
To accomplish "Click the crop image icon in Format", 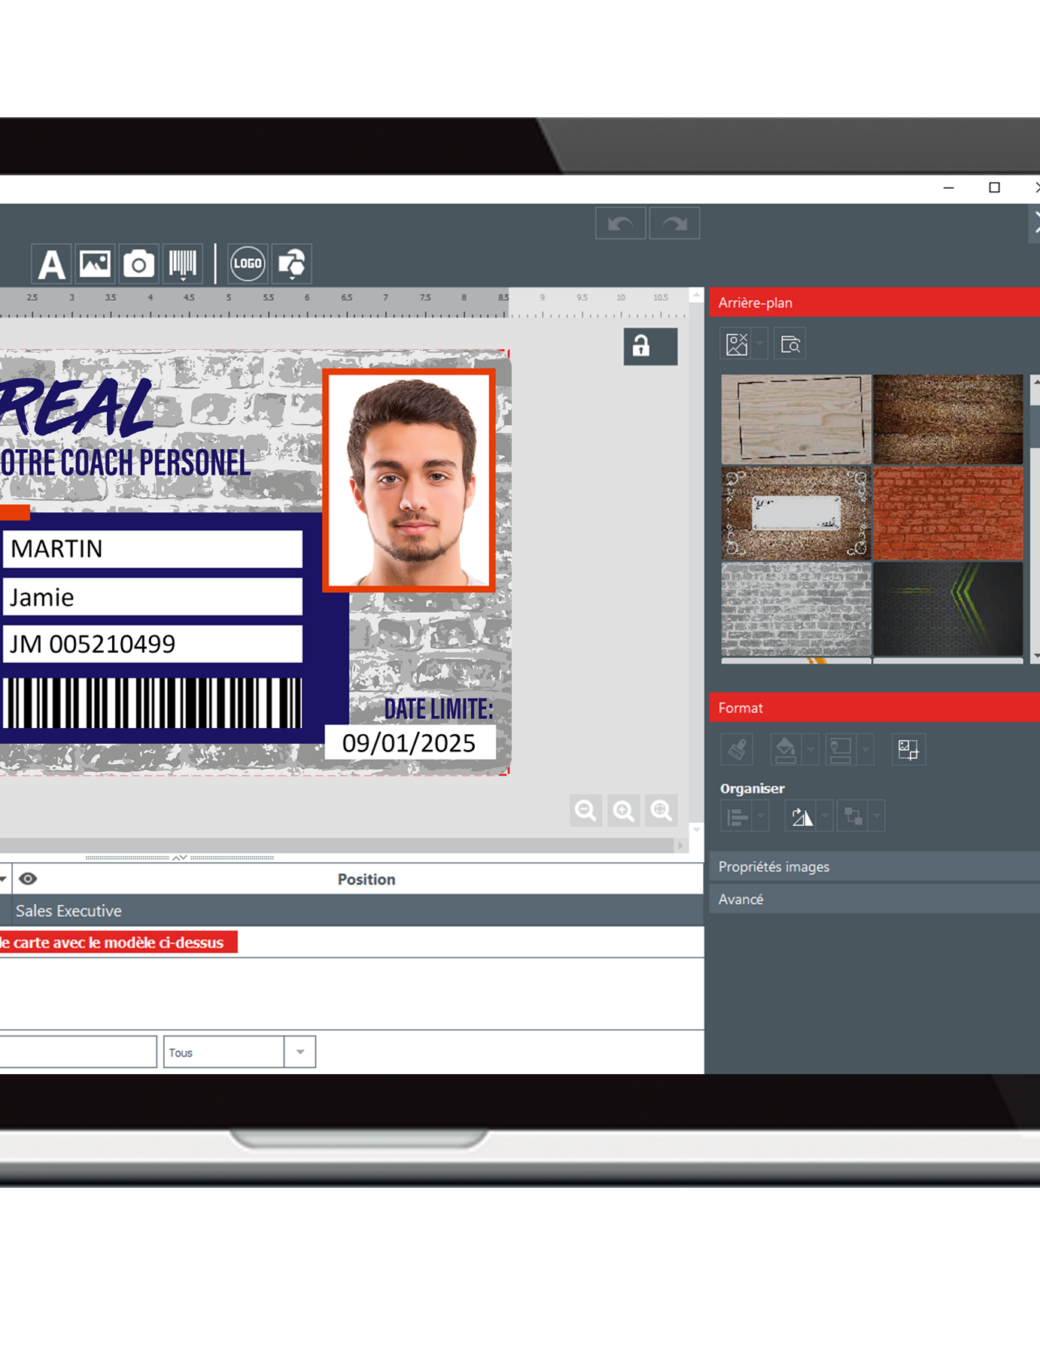I will pos(908,750).
